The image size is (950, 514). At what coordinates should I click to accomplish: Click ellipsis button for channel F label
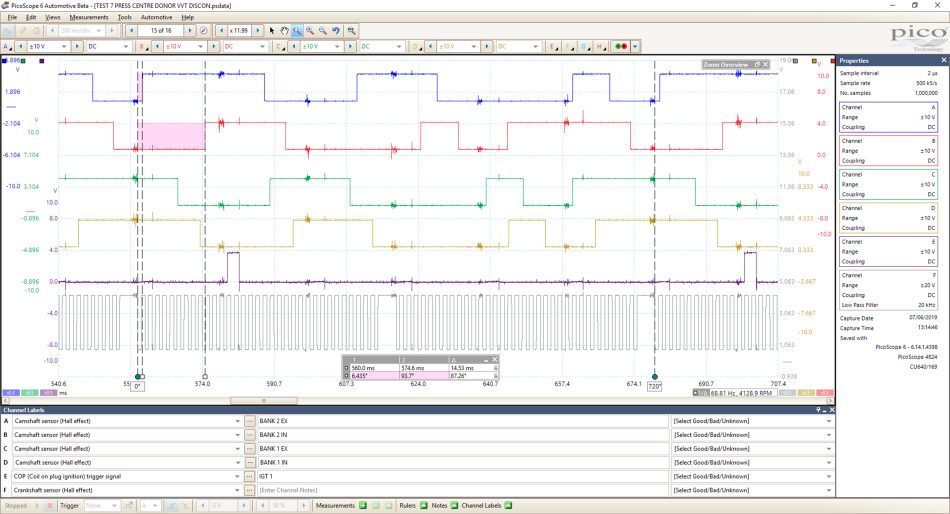250,490
